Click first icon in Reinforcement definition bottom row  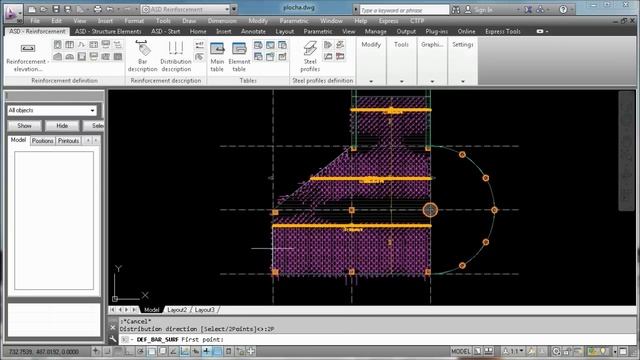pos(58,56)
